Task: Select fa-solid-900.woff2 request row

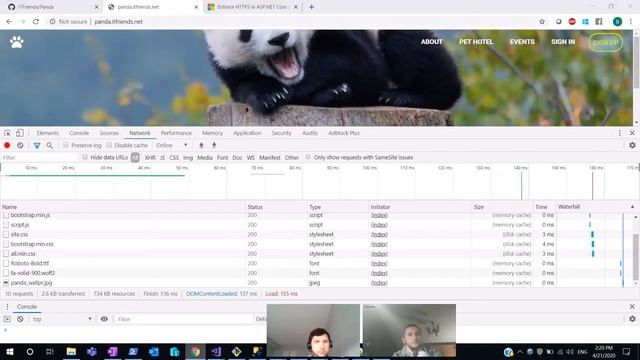Action: [278, 273]
